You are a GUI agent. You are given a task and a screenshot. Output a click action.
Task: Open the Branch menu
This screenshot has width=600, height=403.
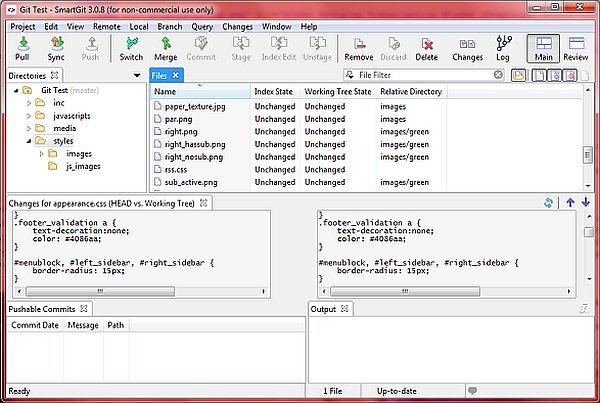[x=170, y=26]
